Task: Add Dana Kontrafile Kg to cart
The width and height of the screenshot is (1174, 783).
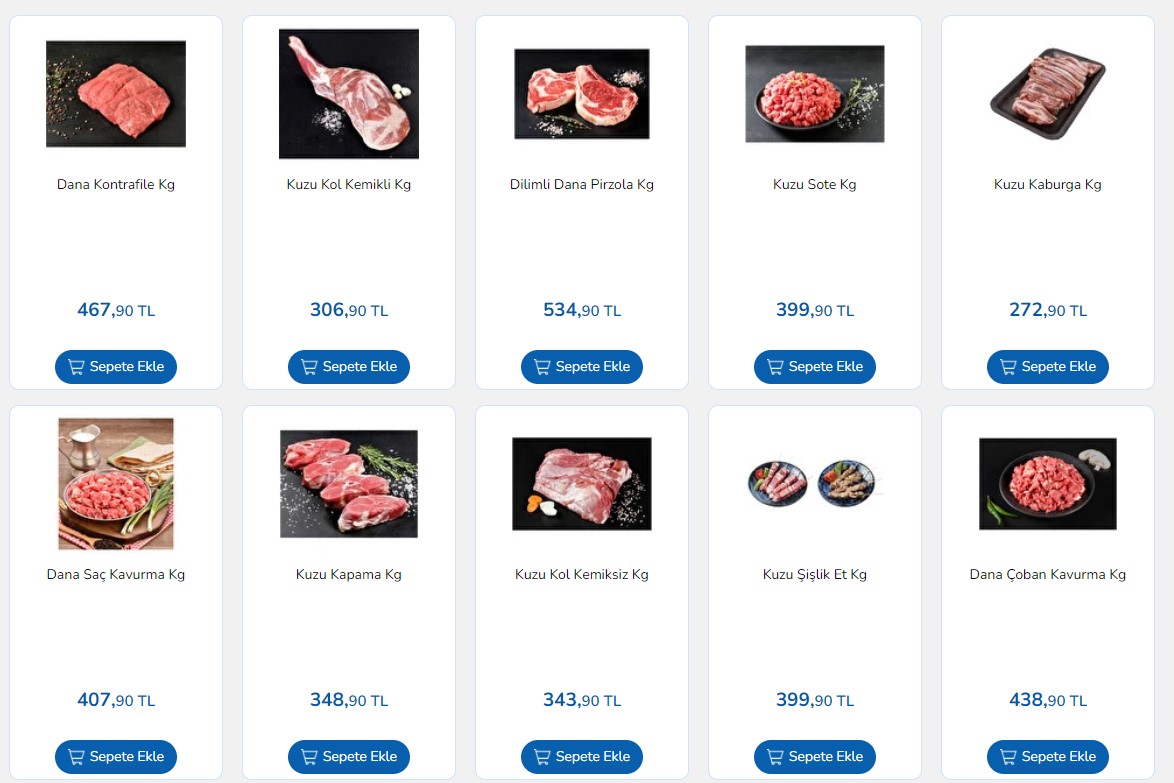Action: pos(116,367)
